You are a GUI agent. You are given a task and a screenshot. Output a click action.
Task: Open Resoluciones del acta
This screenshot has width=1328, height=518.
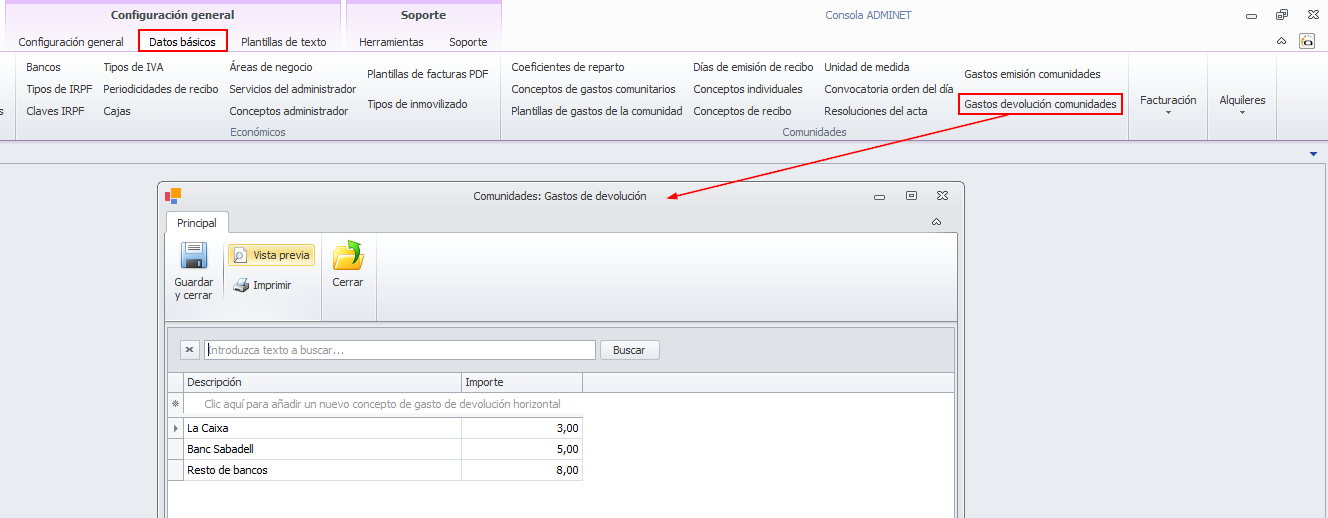(876, 111)
